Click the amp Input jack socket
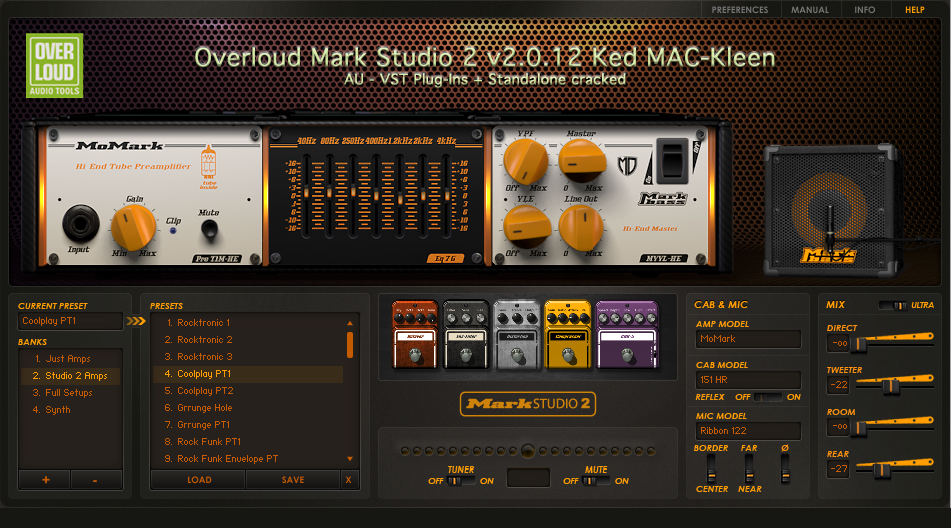951x528 pixels. [x=81, y=224]
